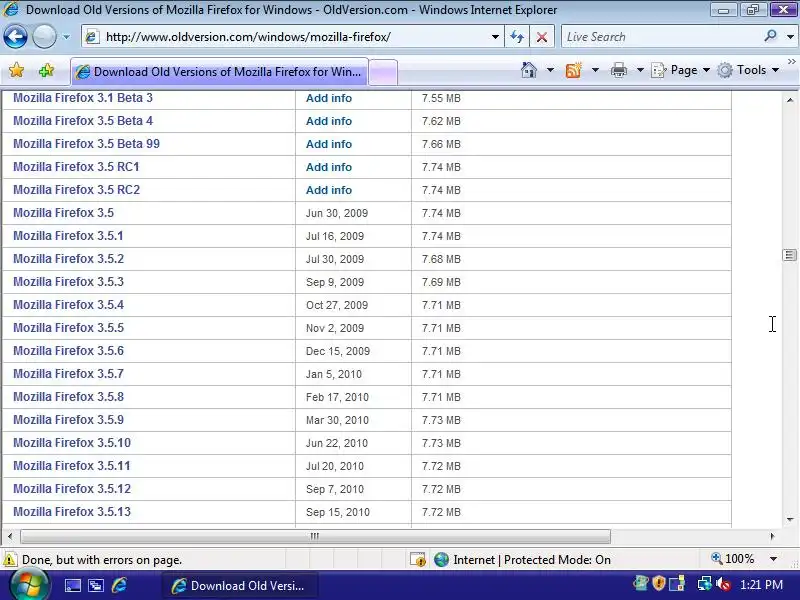Image resolution: width=800 pixels, height=600 pixels.
Task: Click the Home page icon
Action: point(529,70)
